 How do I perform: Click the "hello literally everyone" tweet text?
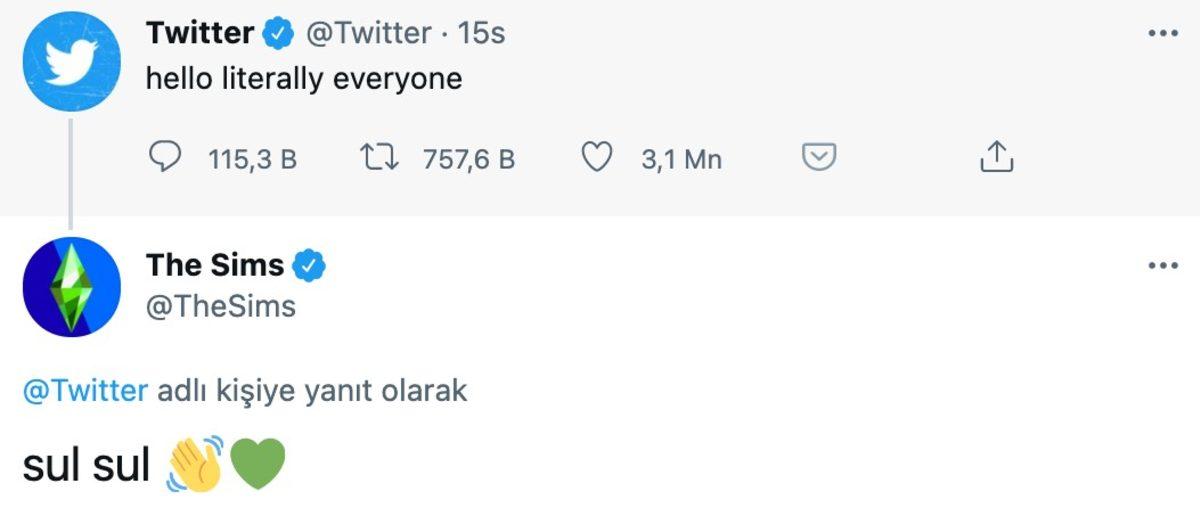pos(304,78)
